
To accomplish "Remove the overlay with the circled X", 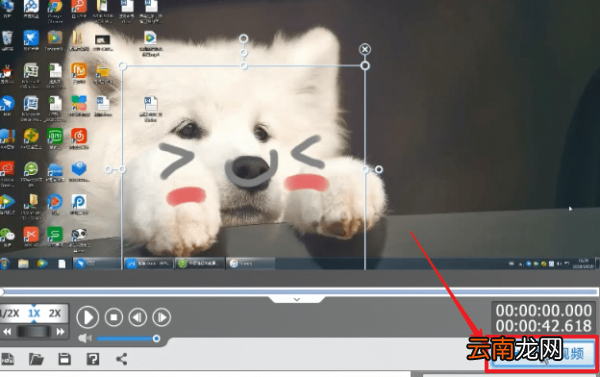I will click(x=365, y=49).
